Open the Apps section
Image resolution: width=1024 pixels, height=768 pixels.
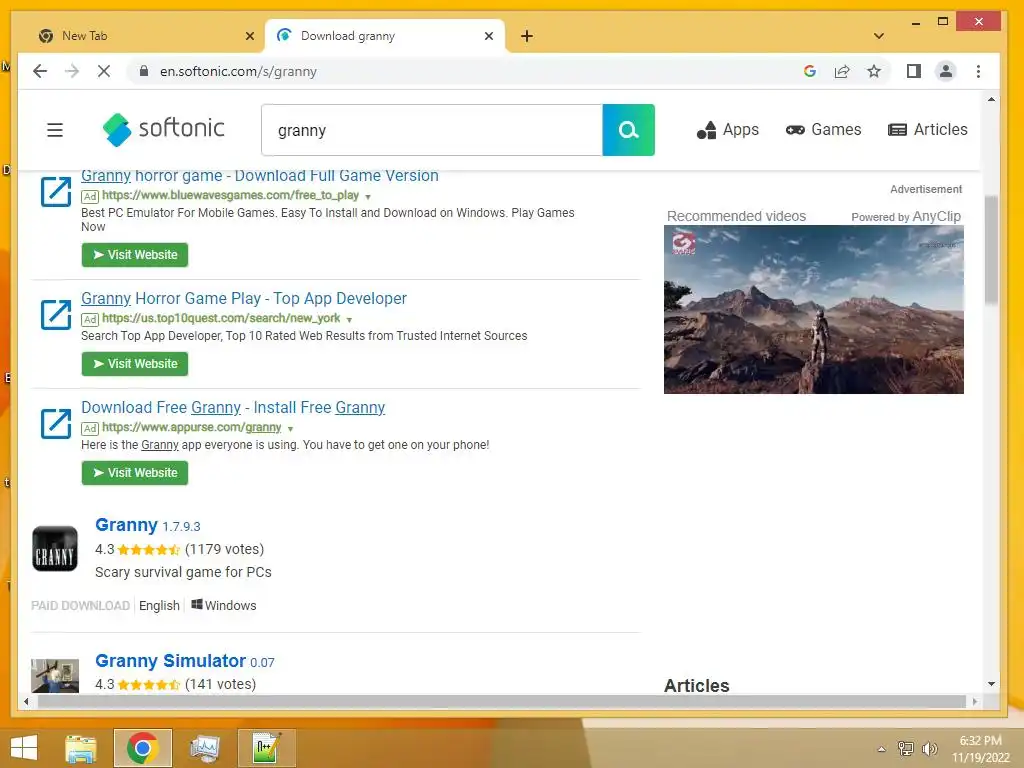(728, 130)
